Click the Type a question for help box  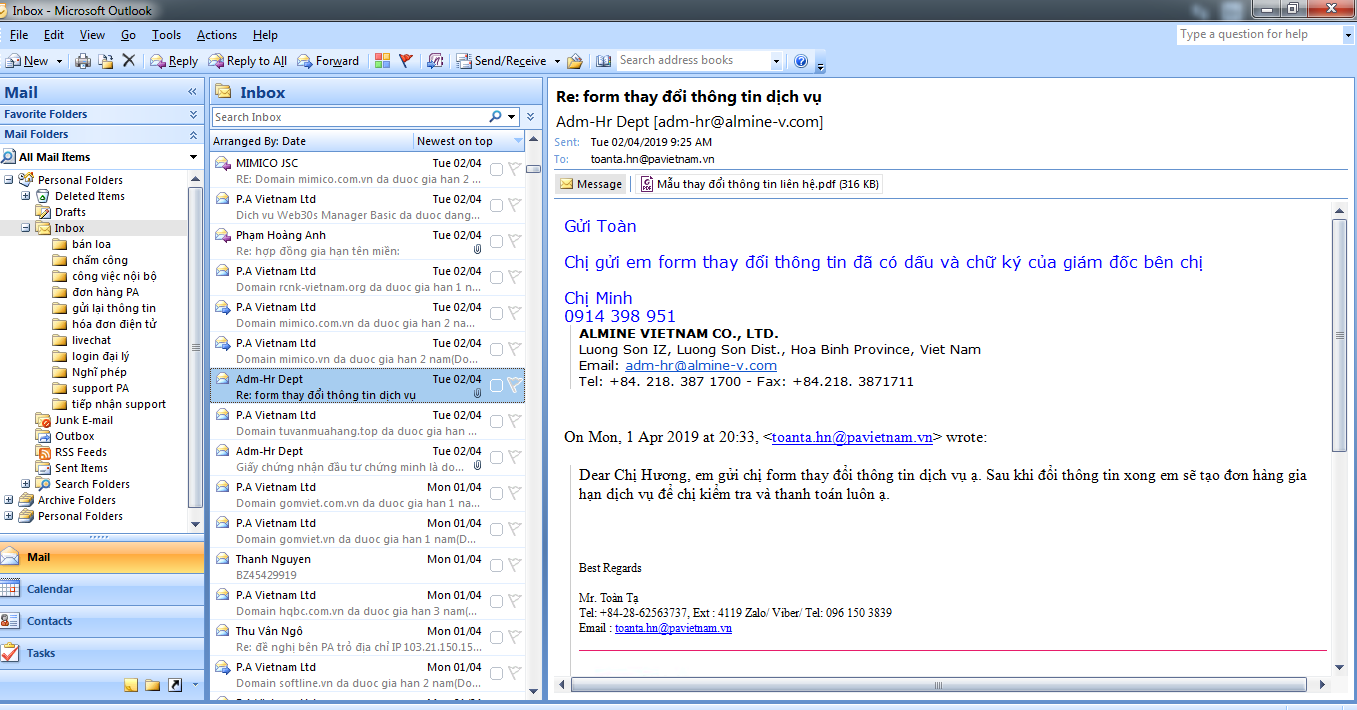pyautogui.click(x=1259, y=35)
